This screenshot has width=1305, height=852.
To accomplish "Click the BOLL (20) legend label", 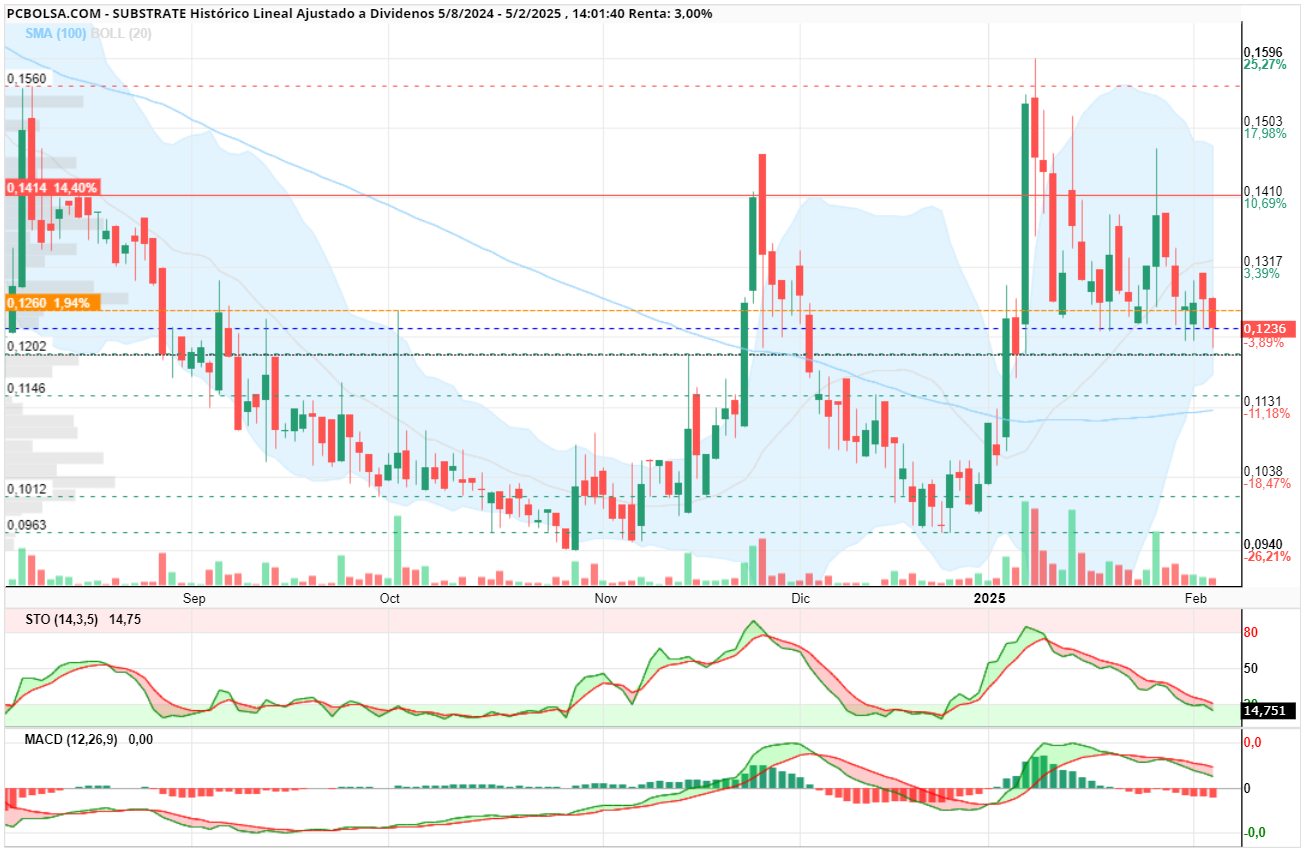I will (x=121, y=32).
